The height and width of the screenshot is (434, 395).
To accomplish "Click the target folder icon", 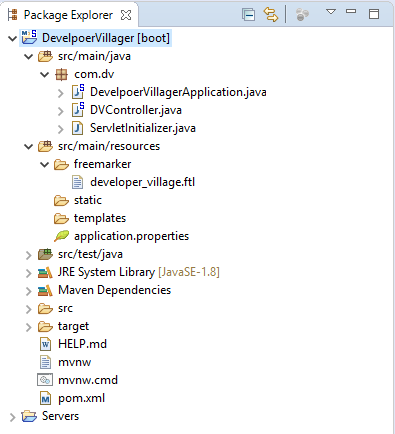I will [45, 326].
